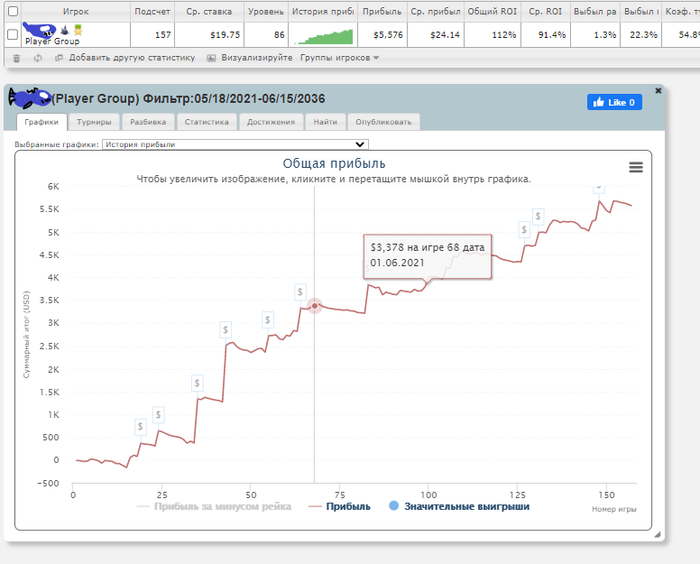Sort by the Подсчет column header
Screen dimensions: 700x564
click(152, 12)
